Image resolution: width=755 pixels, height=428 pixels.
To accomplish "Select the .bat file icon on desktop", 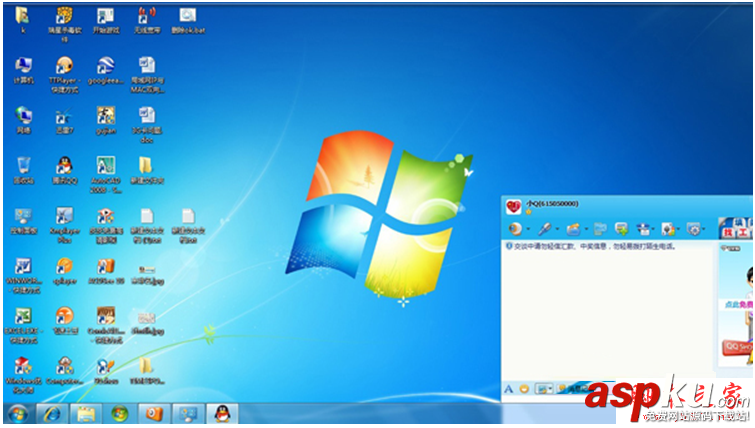I will 188,15.
